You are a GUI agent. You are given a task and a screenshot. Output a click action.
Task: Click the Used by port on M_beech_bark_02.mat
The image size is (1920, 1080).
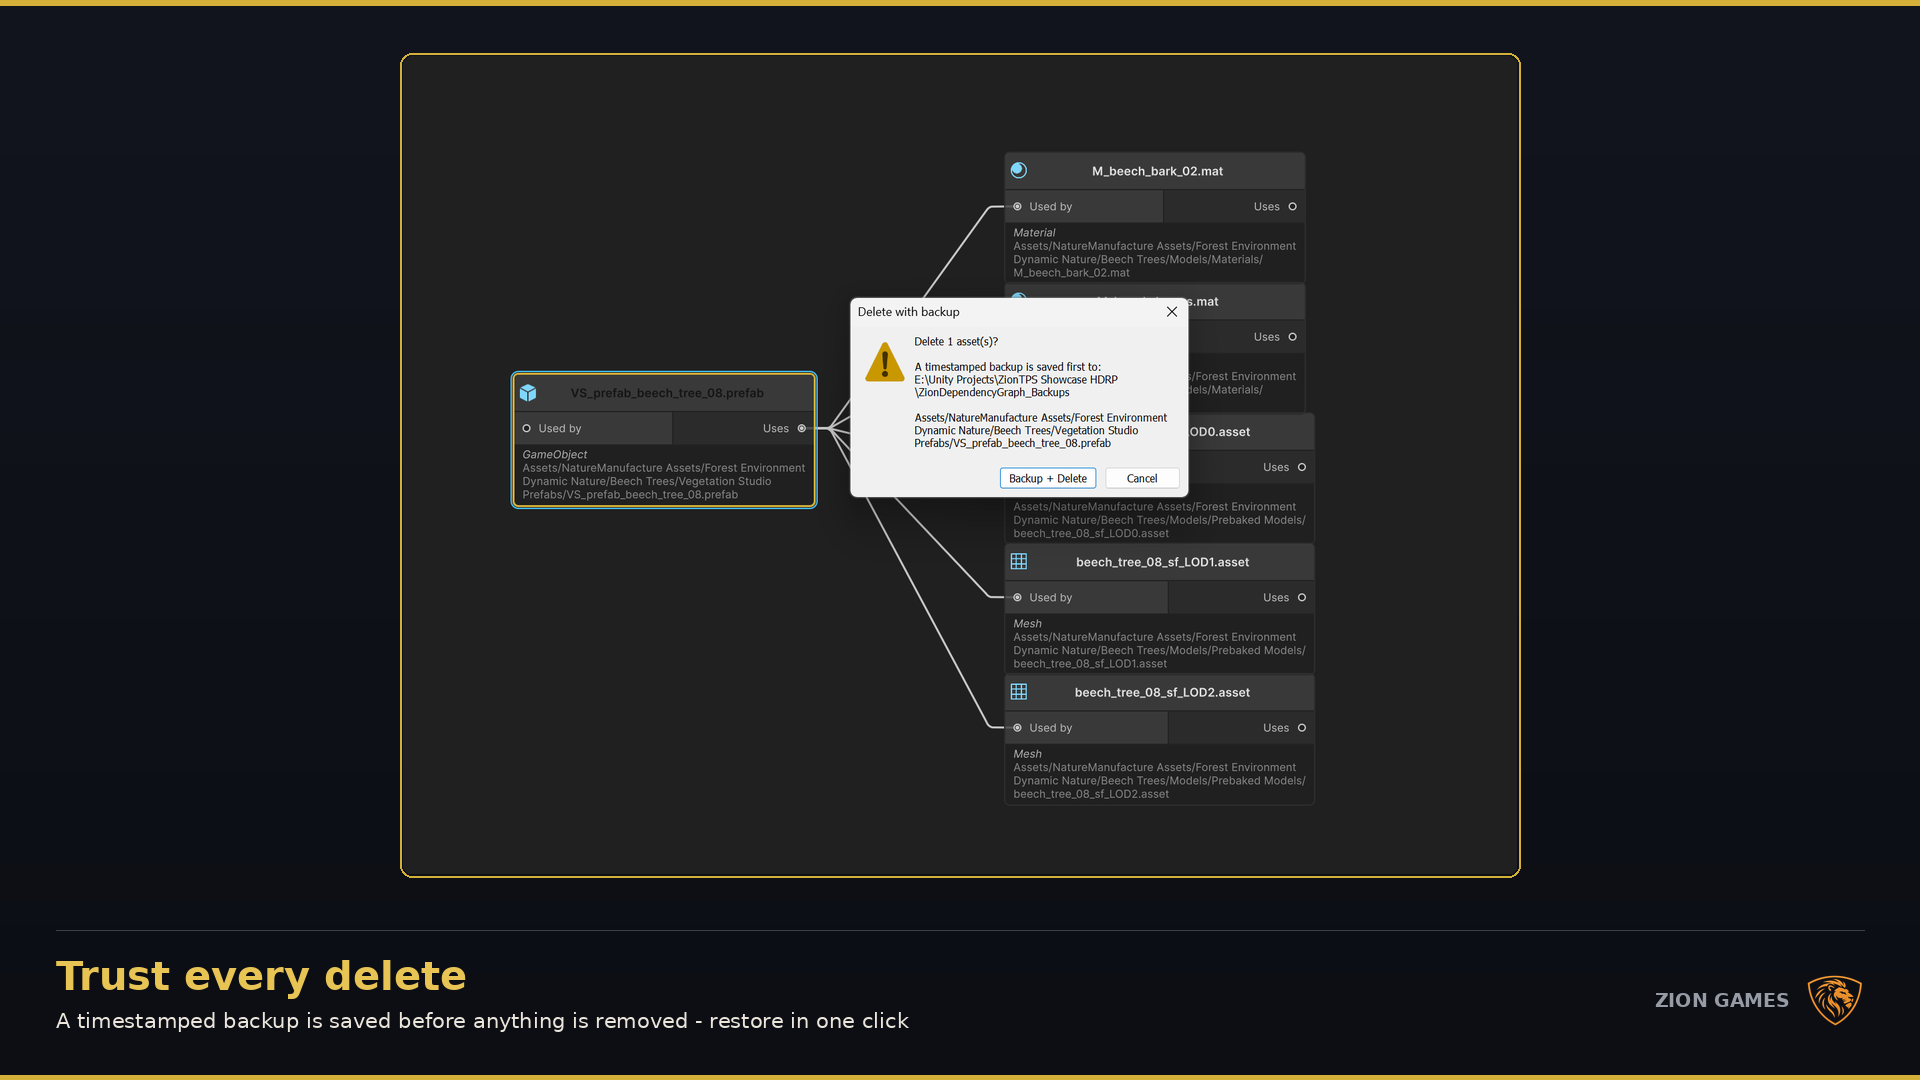(1017, 207)
